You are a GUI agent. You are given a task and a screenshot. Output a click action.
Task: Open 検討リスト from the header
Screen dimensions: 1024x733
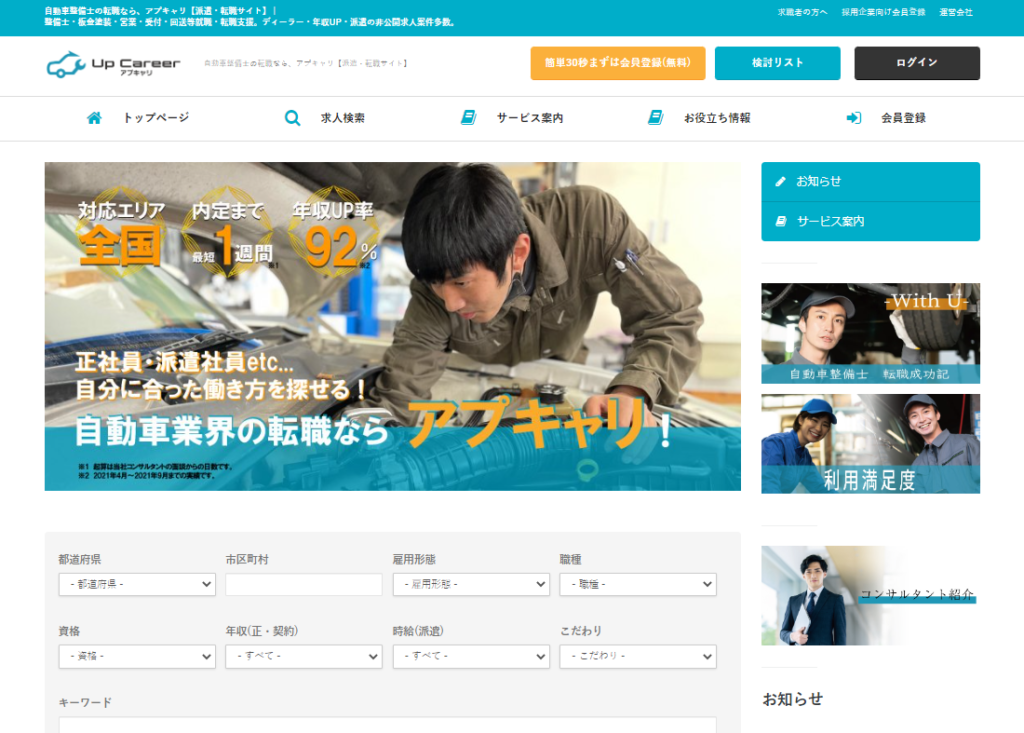[777, 63]
